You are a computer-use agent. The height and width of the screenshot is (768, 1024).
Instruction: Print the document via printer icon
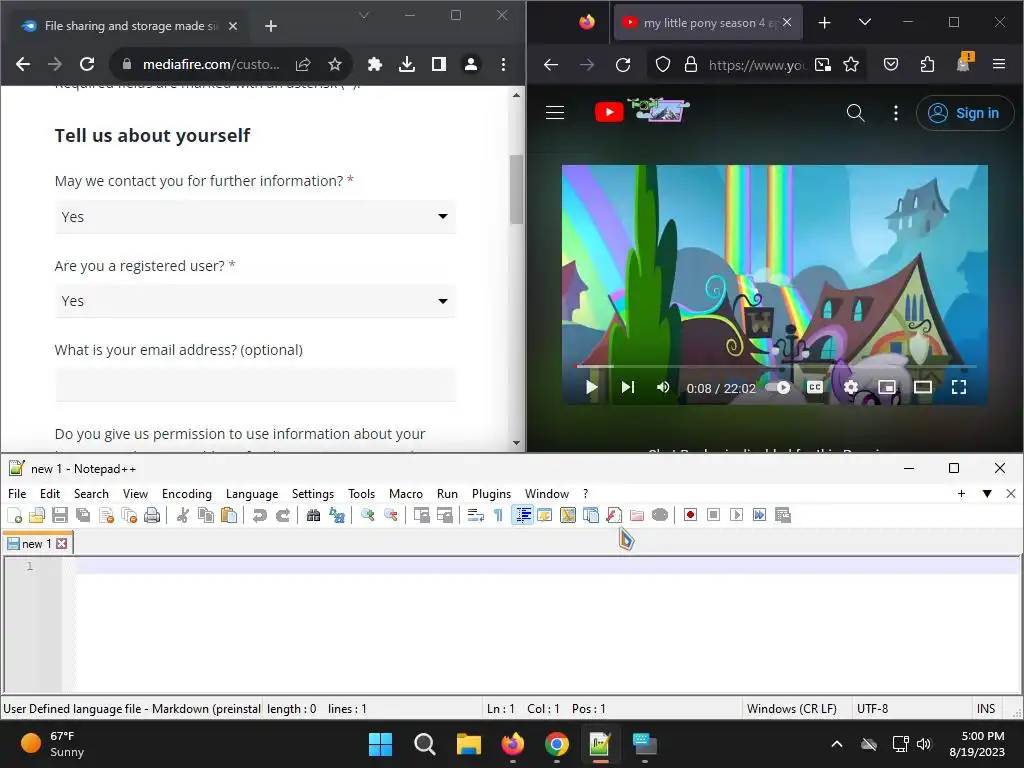point(152,515)
